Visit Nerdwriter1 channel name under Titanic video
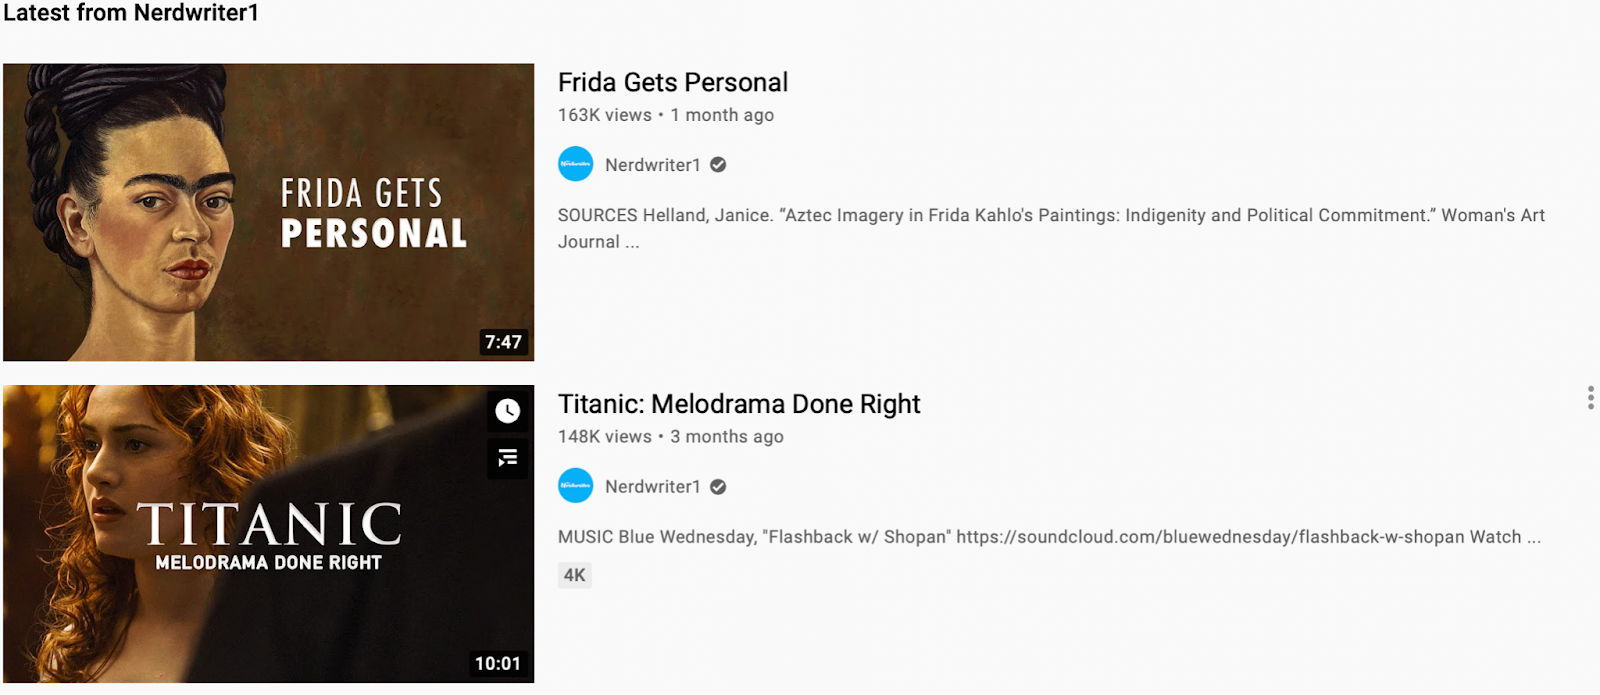Image resolution: width=1600 pixels, height=695 pixels. (x=653, y=487)
